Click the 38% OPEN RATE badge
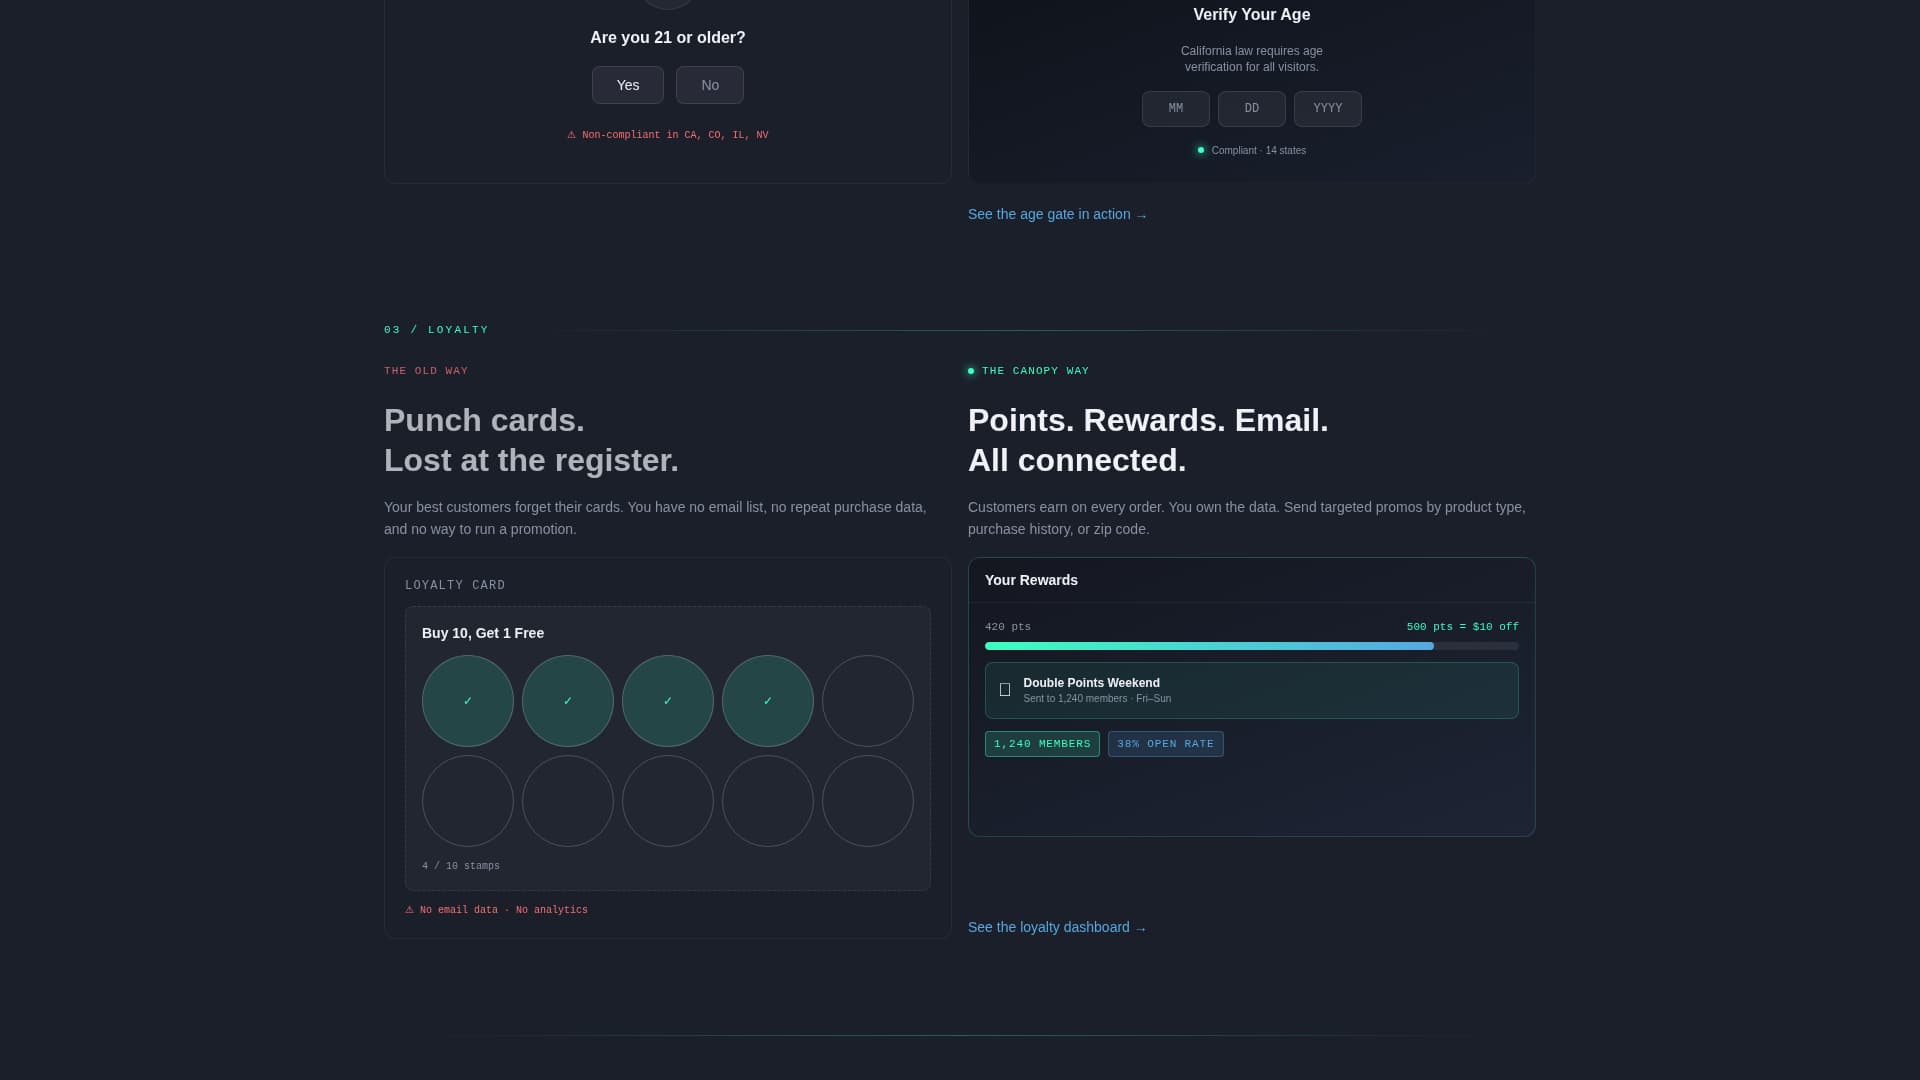1920x1080 pixels. (x=1165, y=743)
